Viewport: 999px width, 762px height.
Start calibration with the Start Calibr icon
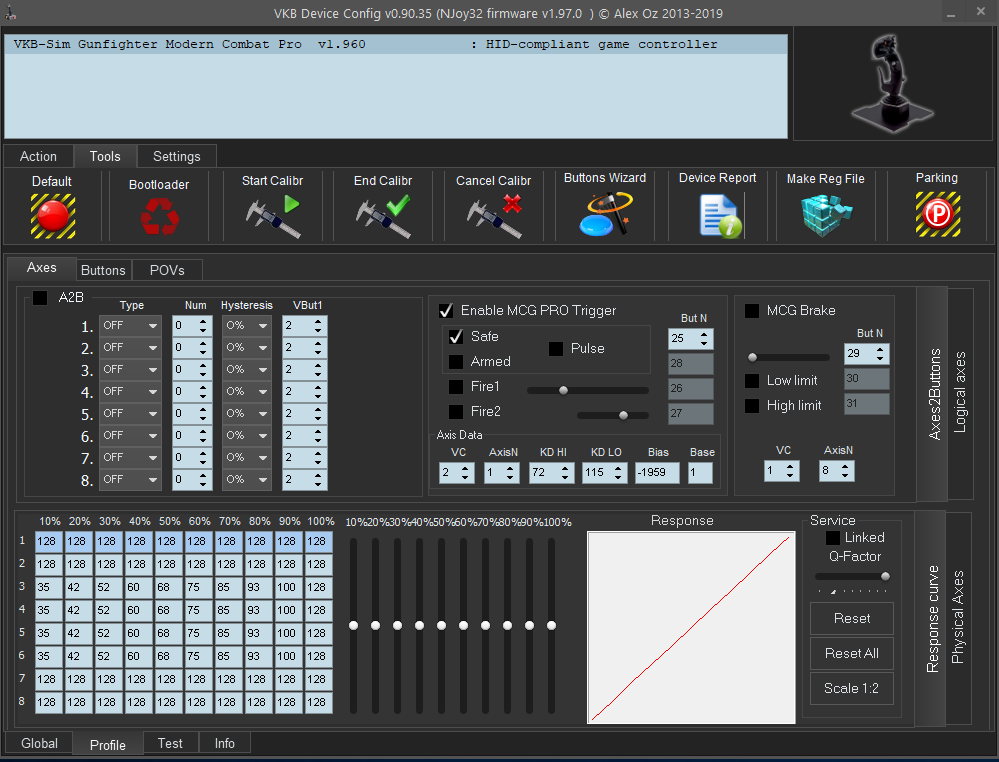click(273, 215)
